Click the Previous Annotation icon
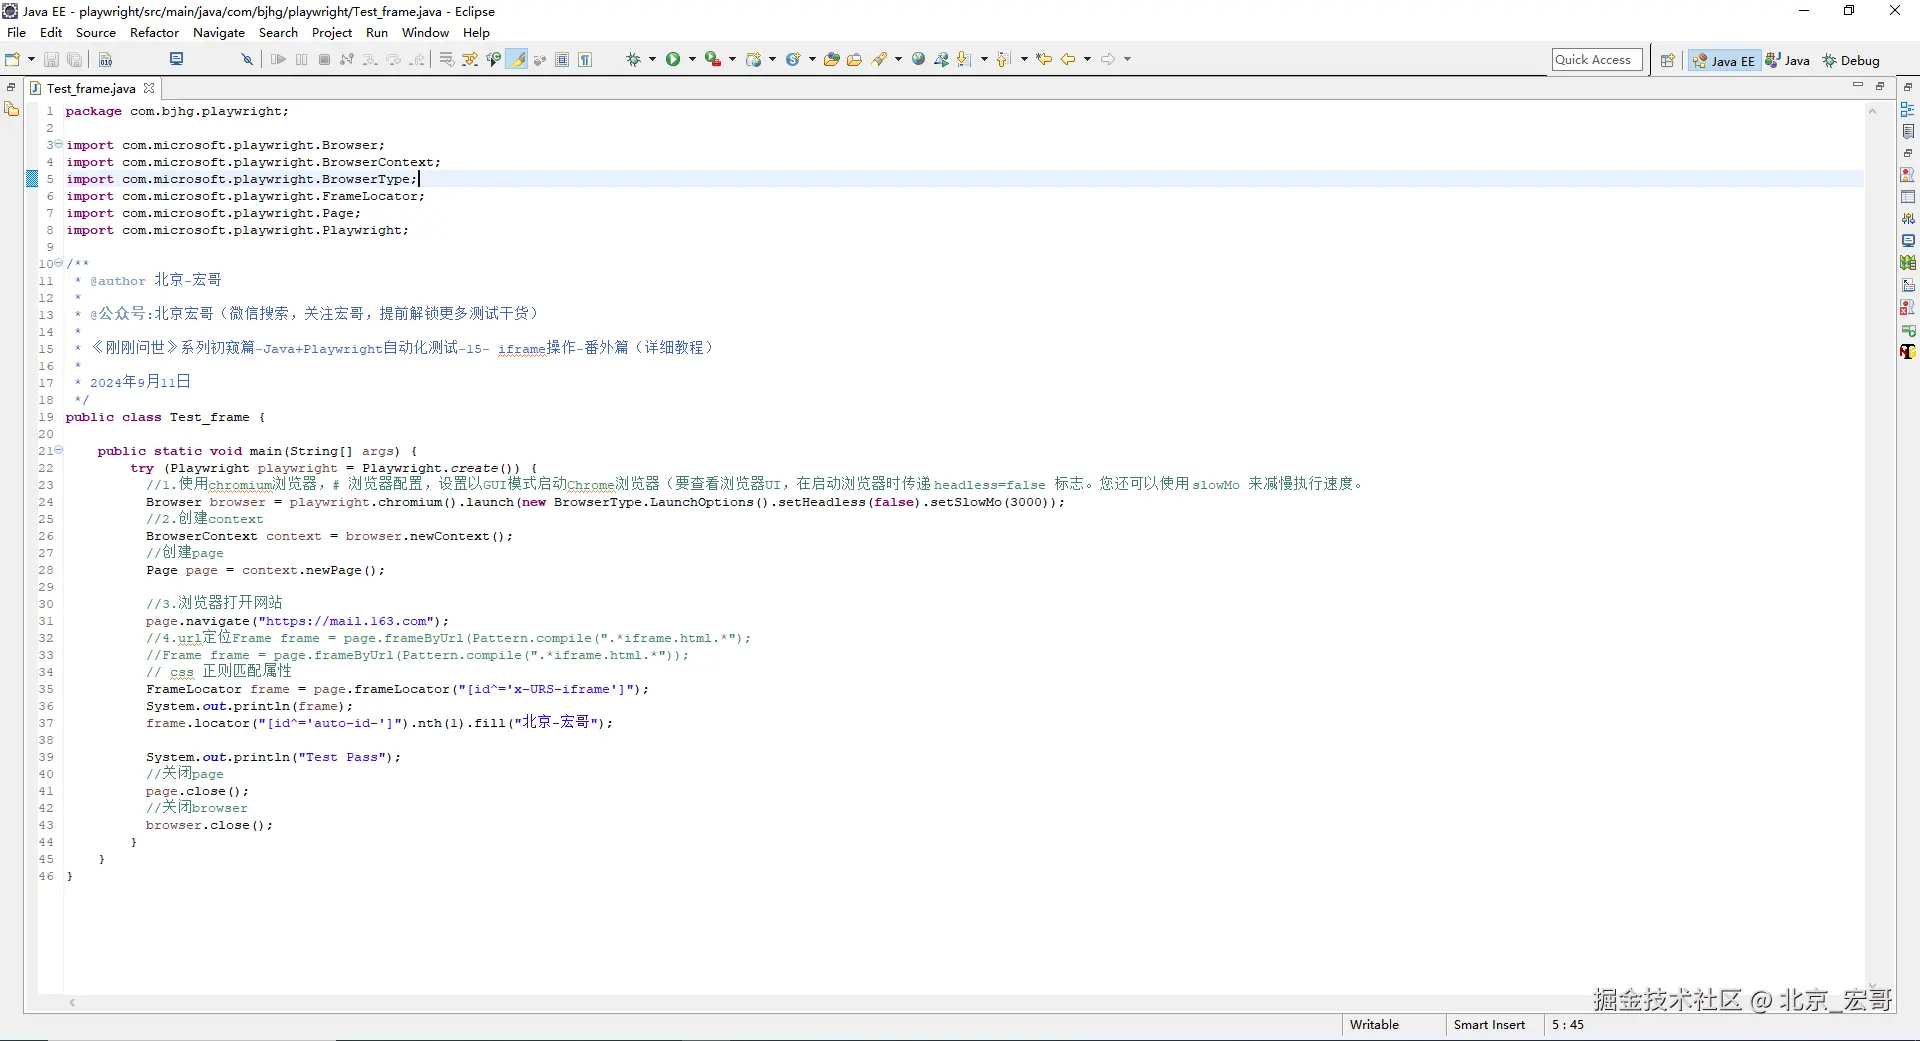 coord(1004,60)
